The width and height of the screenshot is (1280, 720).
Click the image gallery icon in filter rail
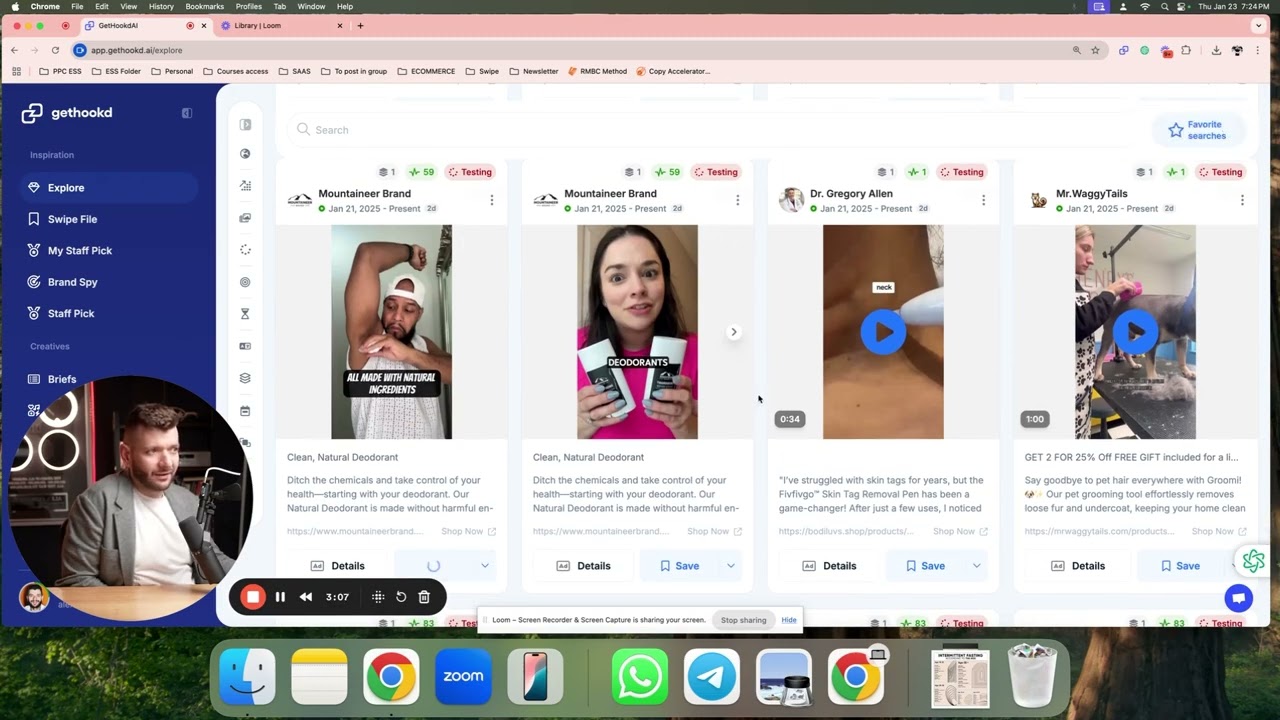coord(245,218)
